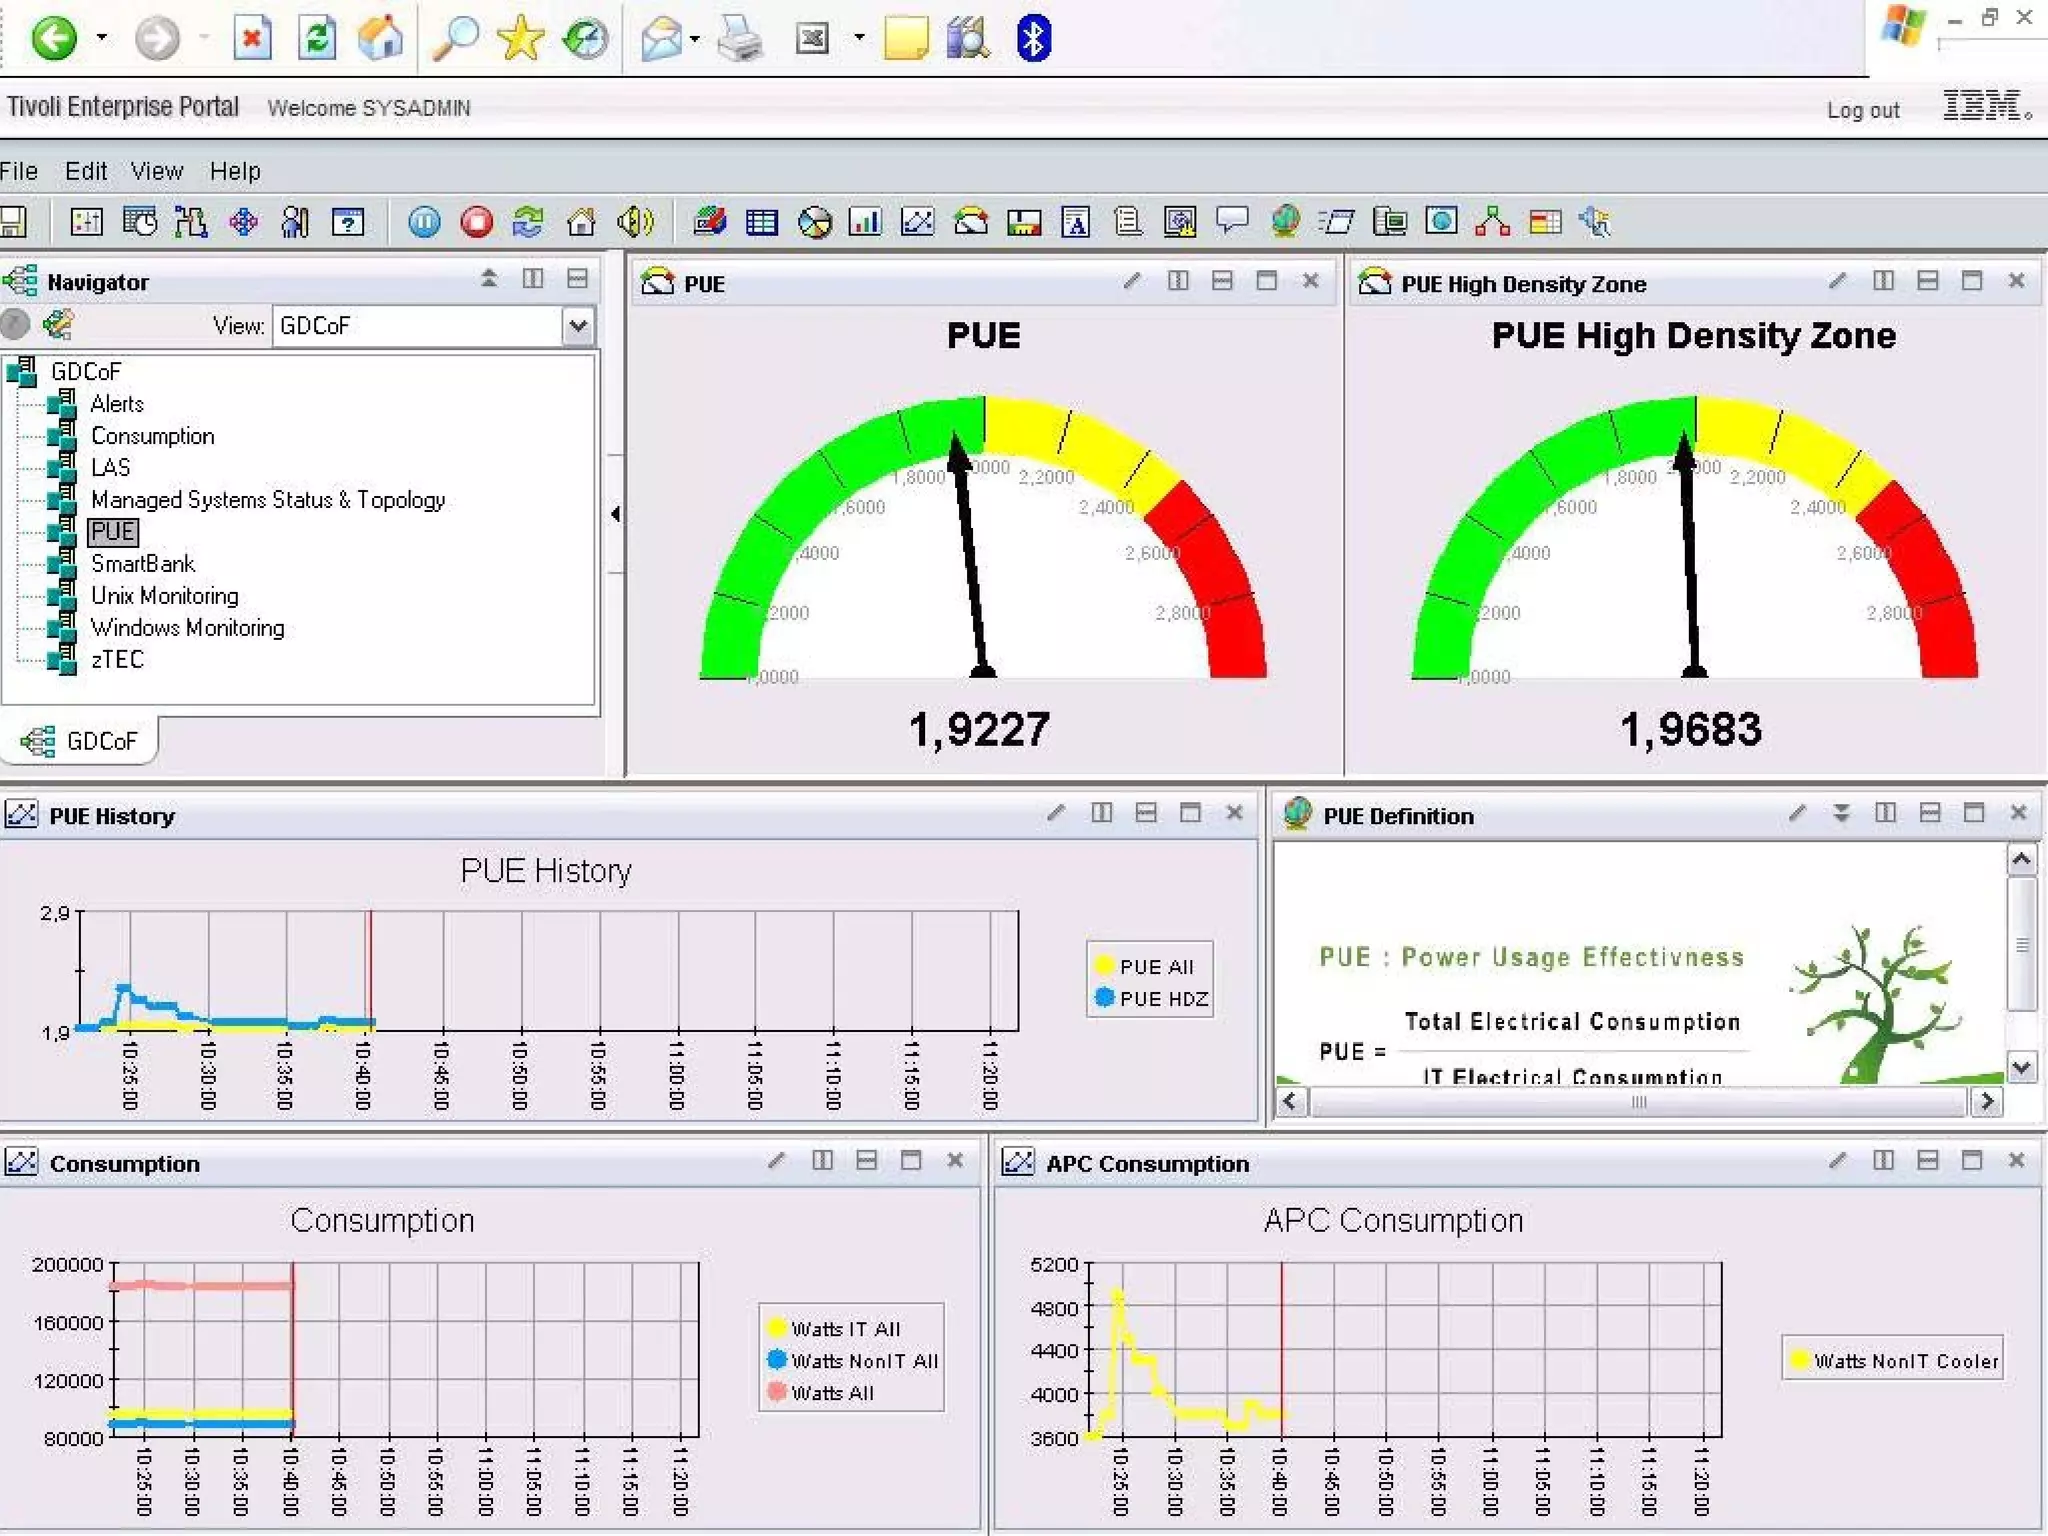Open the Edit menu
The width and height of the screenshot is (2048, 1536).
[x=86, y=171]
